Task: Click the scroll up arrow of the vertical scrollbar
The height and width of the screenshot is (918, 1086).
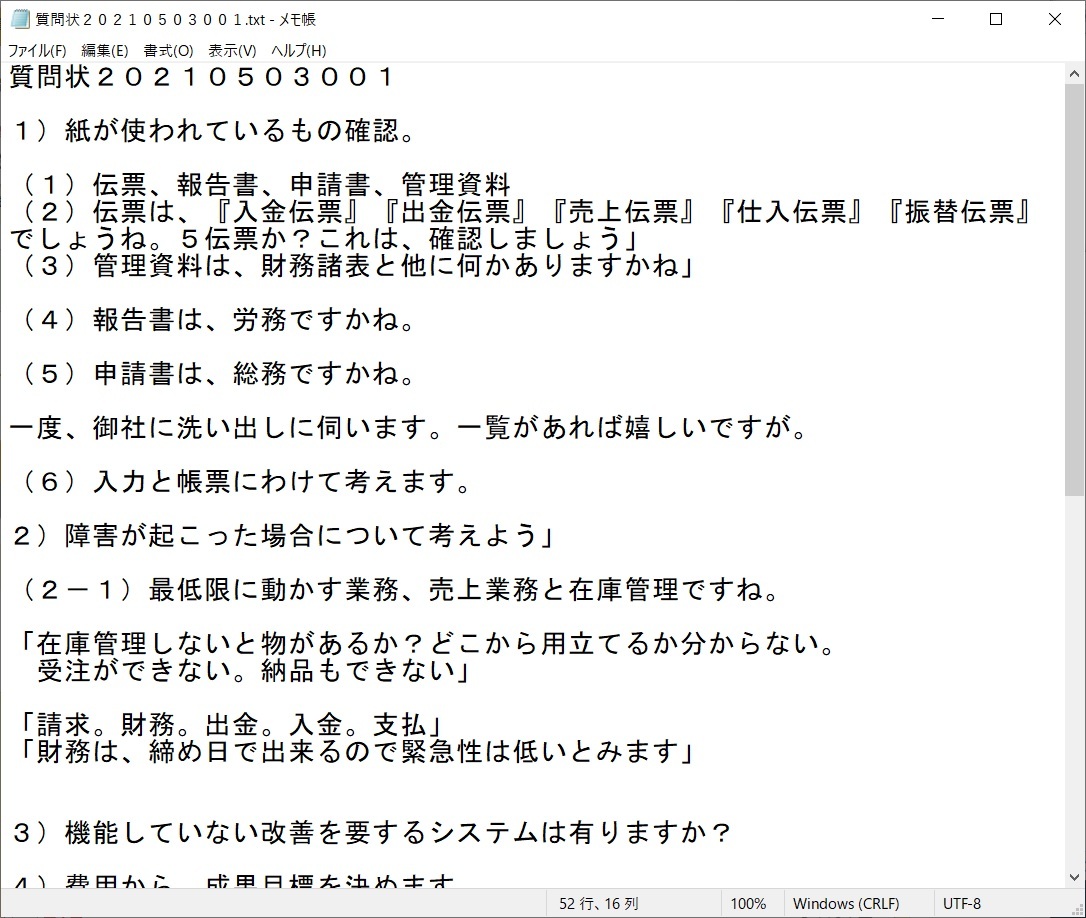Action: coord(1075,73)
